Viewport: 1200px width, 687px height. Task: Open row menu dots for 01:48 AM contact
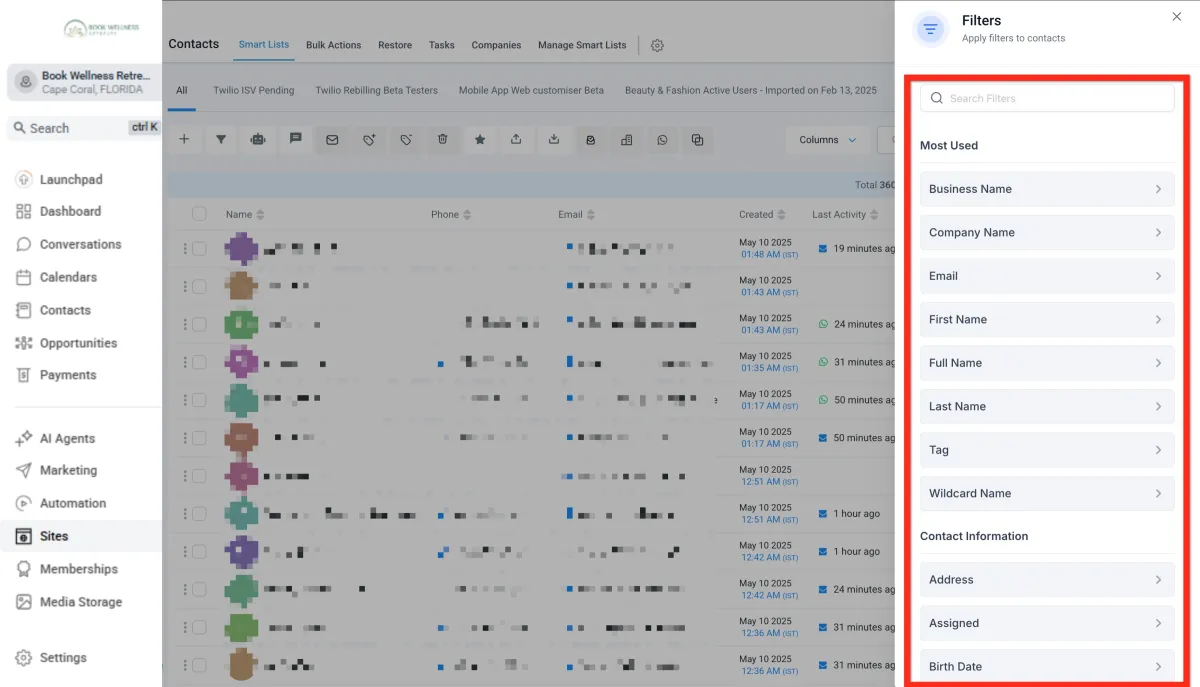[x=185, y=248]
